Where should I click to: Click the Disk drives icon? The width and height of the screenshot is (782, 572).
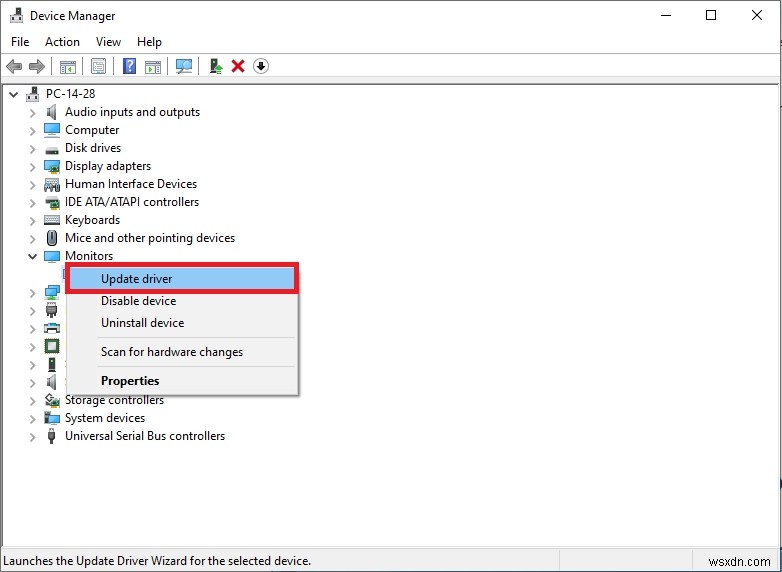coord(51,149)
